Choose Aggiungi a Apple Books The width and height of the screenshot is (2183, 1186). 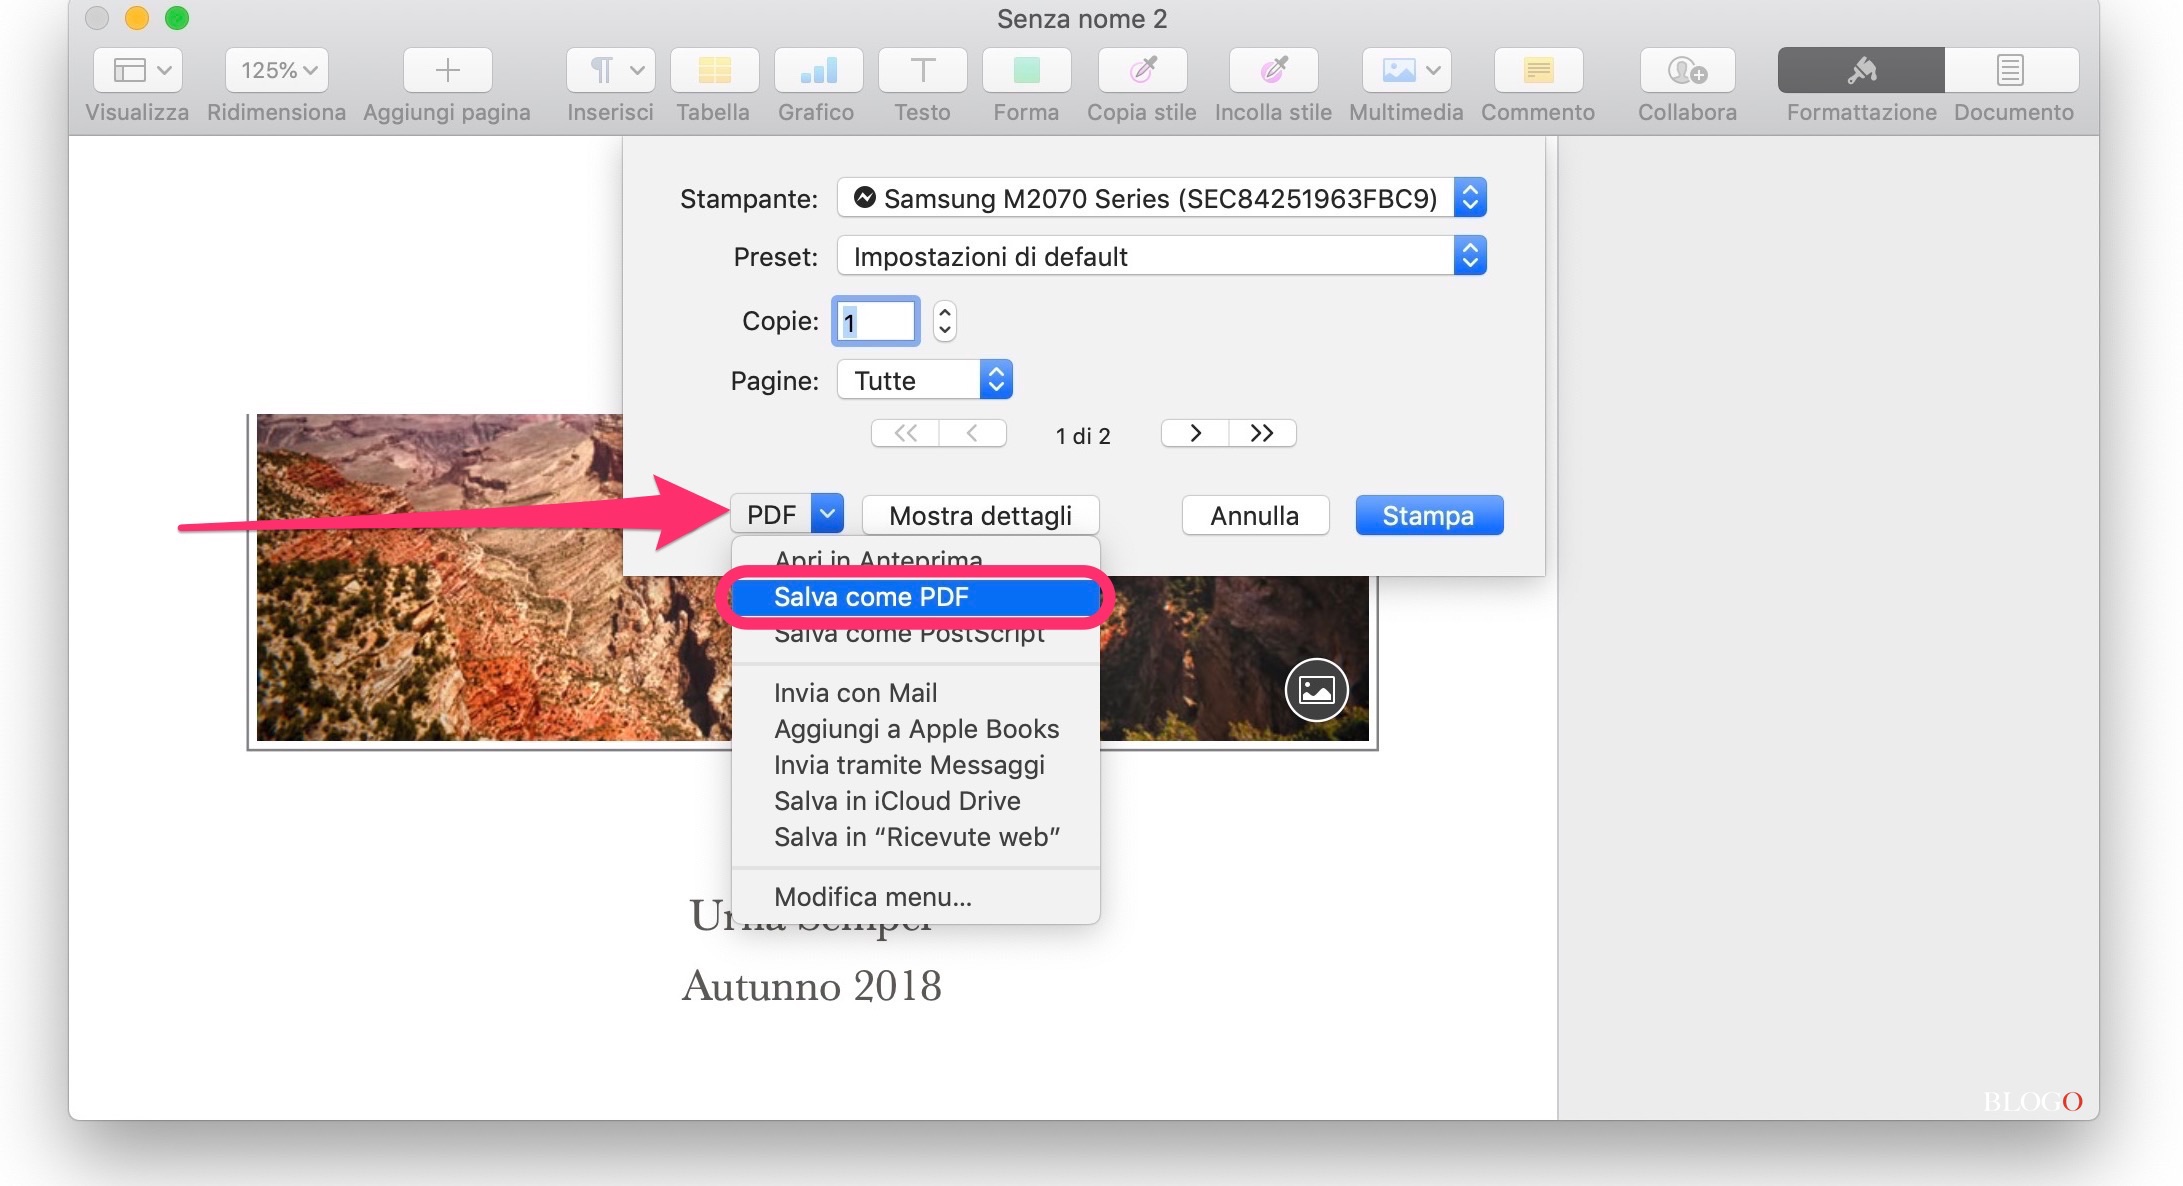[915, 729]
